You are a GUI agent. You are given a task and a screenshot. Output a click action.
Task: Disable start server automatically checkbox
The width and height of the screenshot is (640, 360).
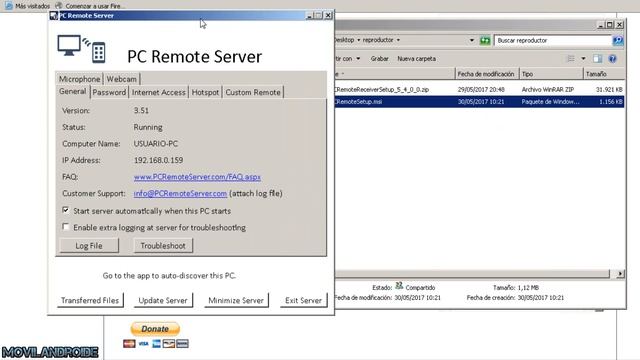click(65, 210)
